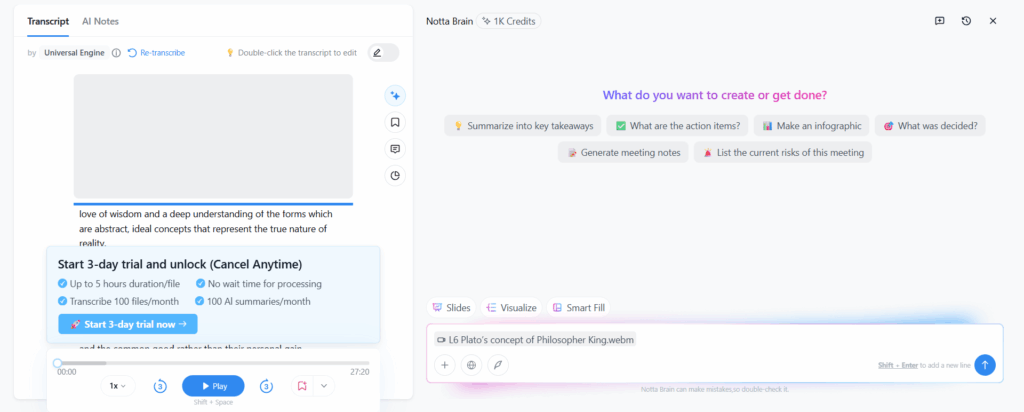Click 'No wait time for processing' text
1024x412 pixels.
[264, 284]
